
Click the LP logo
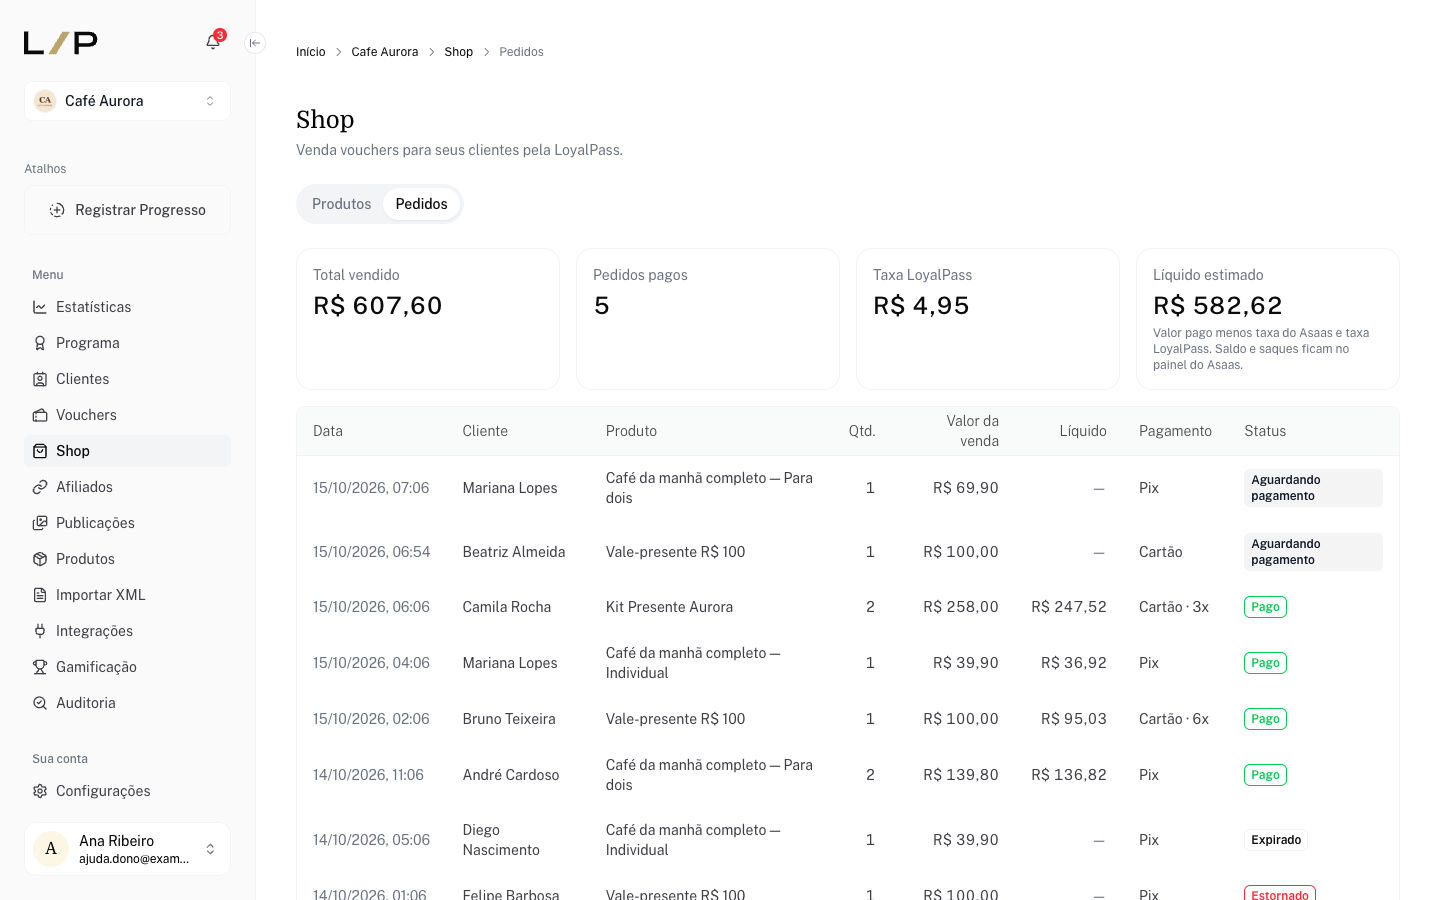(x=61, y=43)
